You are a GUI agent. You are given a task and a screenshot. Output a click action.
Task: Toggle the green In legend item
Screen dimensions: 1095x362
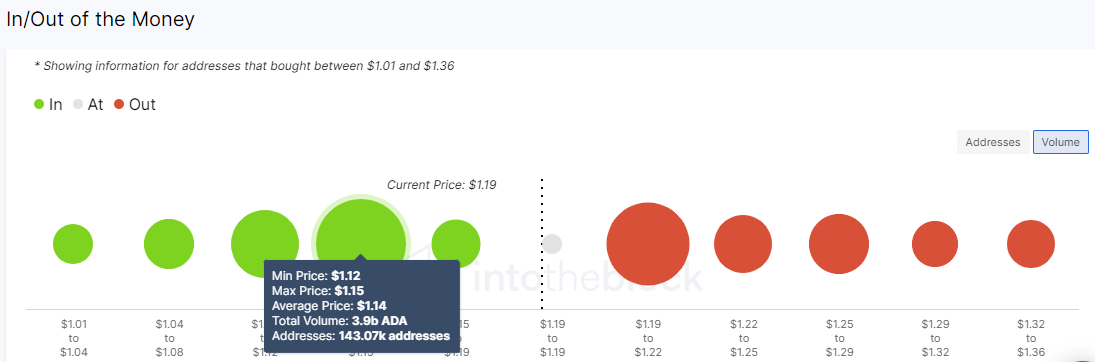coord(48,105)
